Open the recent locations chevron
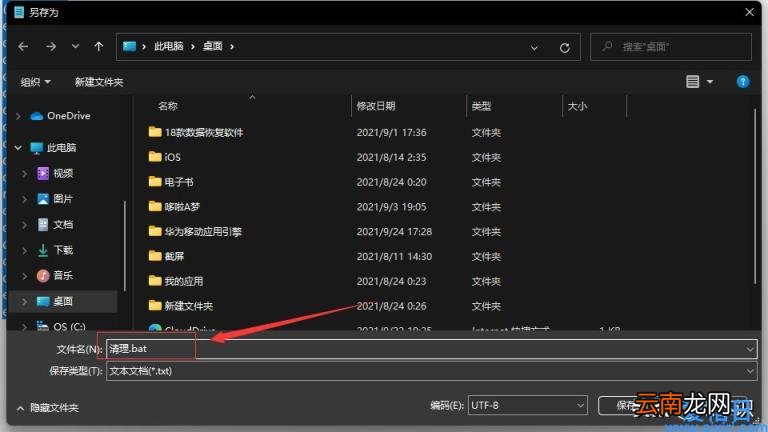This screenshot has height=432, width=768. [x=75, y=47]
